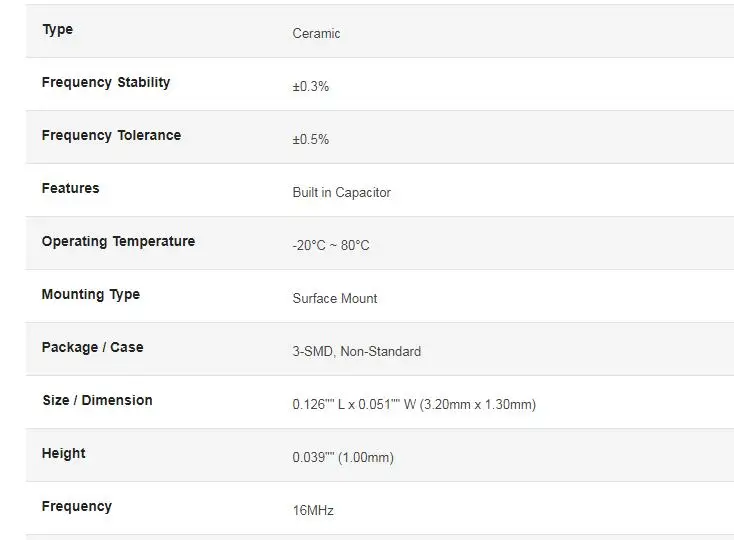Screen dimensions: 734x540
Task: Select the Surface Mount value
Action: 334,299
